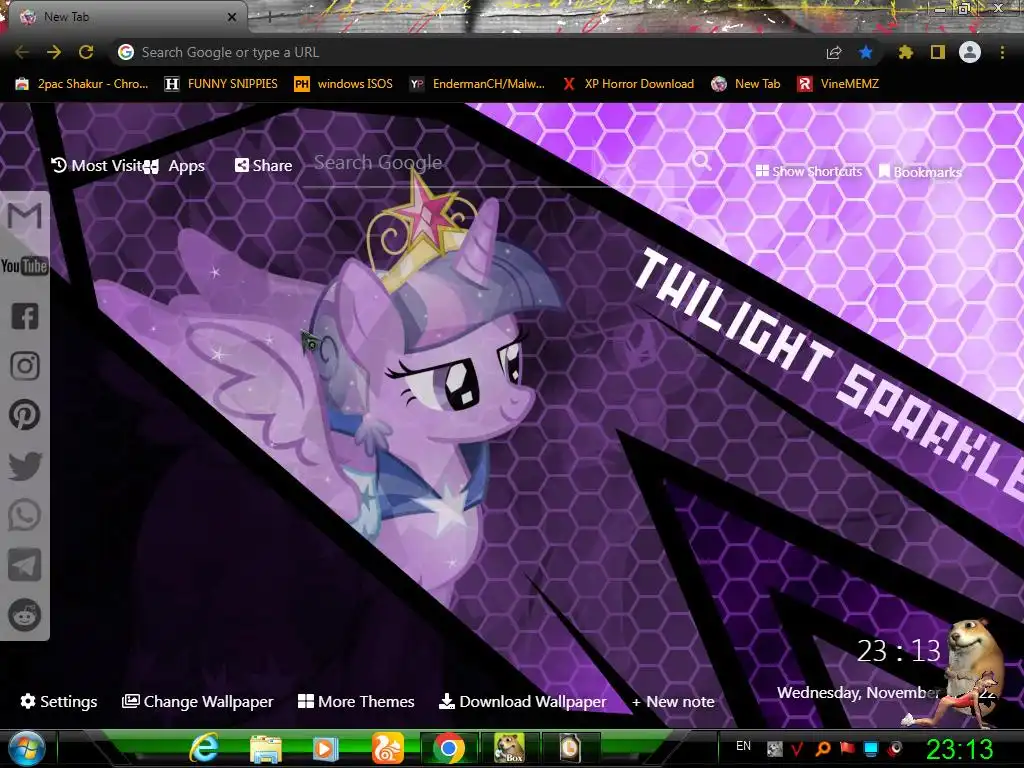Image resolution: width=1024 pixels, height=768 pixels.
Task: Switch to Chrome on the taskbar
Action: coord(448,748)
